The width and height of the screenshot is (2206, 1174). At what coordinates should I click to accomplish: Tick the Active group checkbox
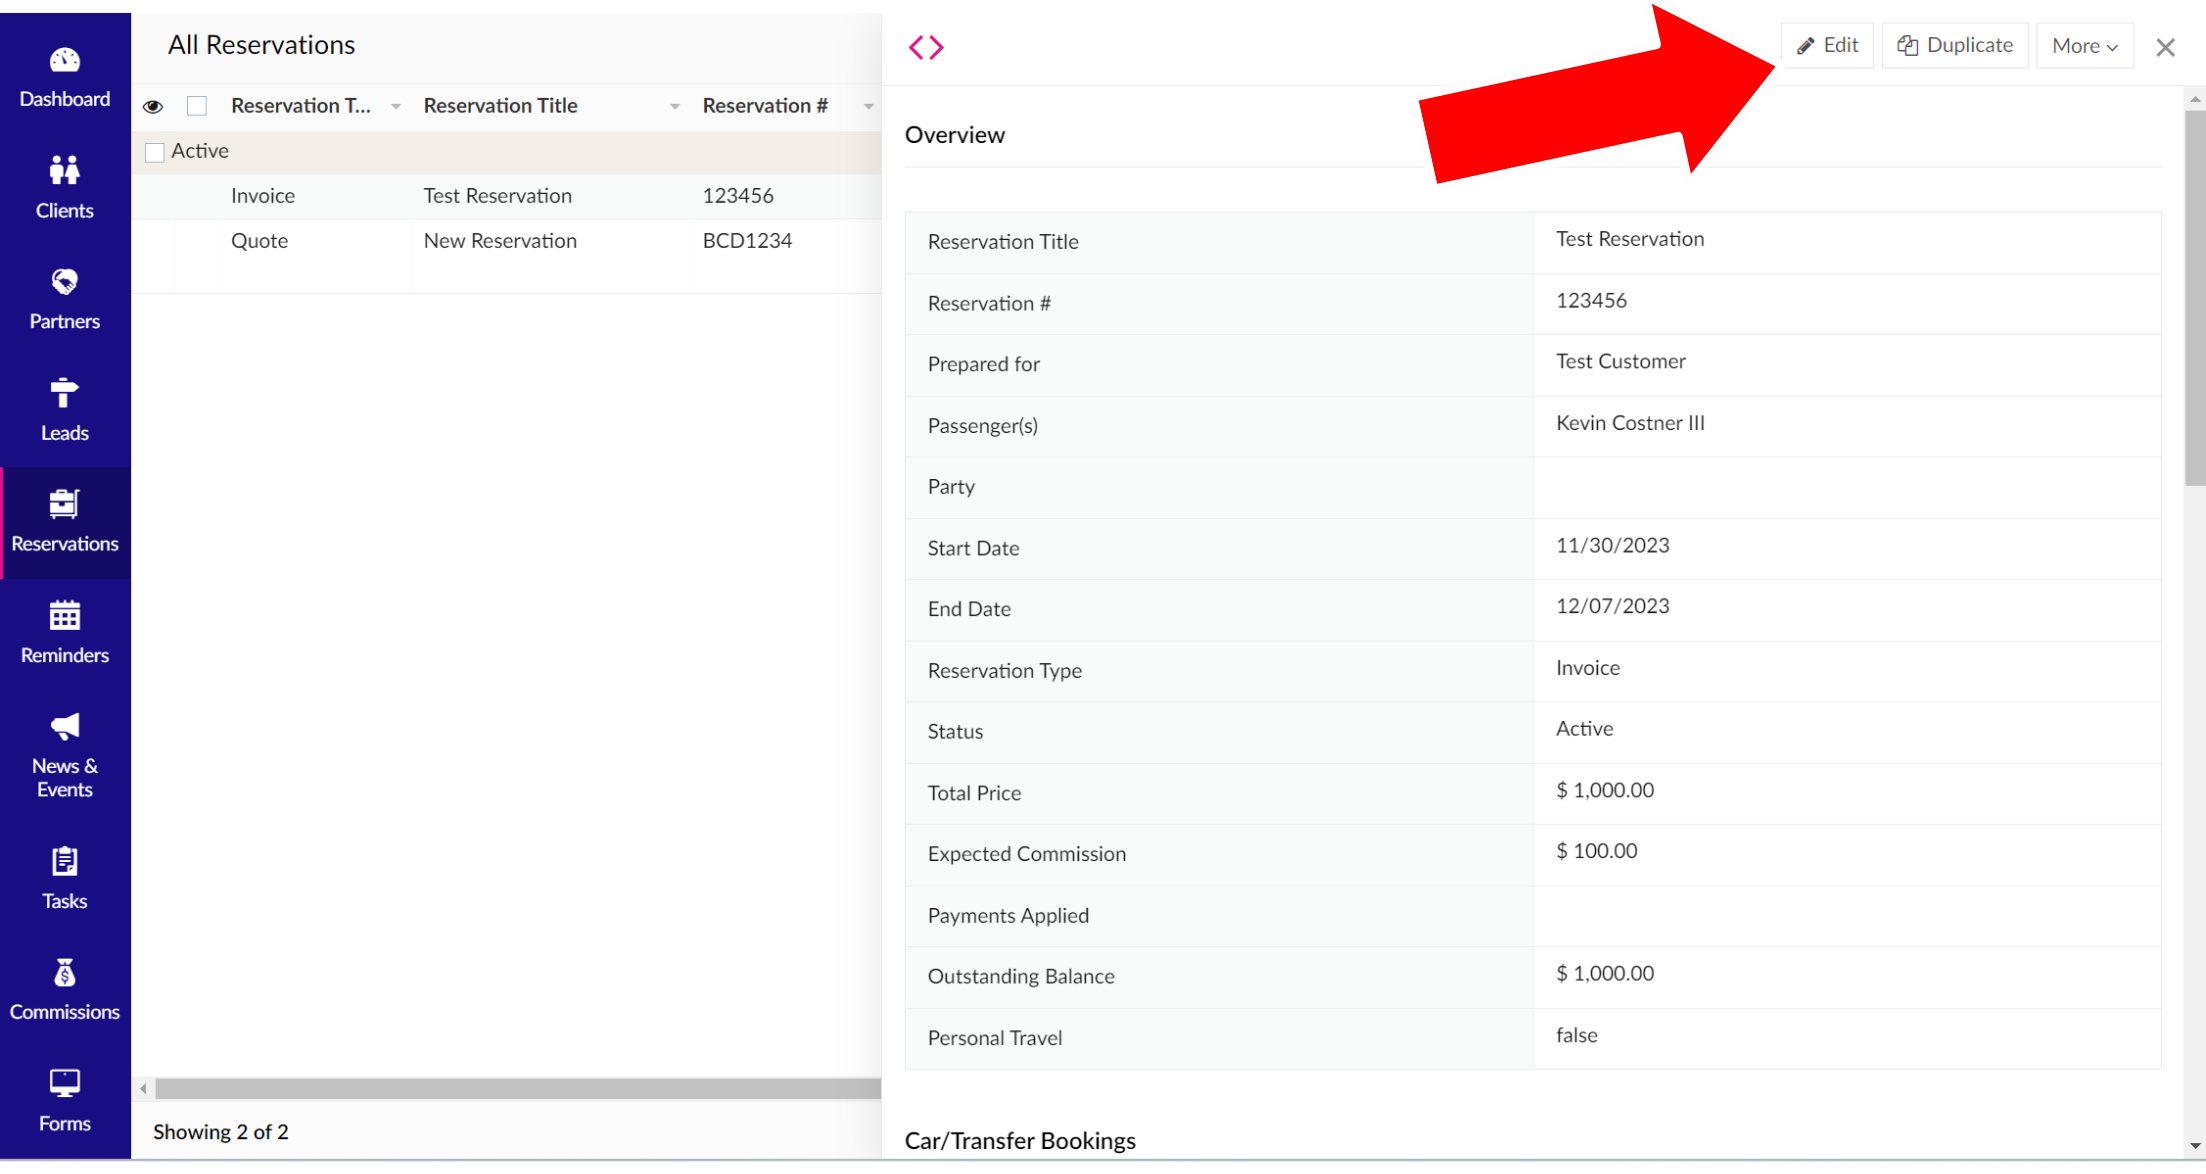(x=155, y=152)
